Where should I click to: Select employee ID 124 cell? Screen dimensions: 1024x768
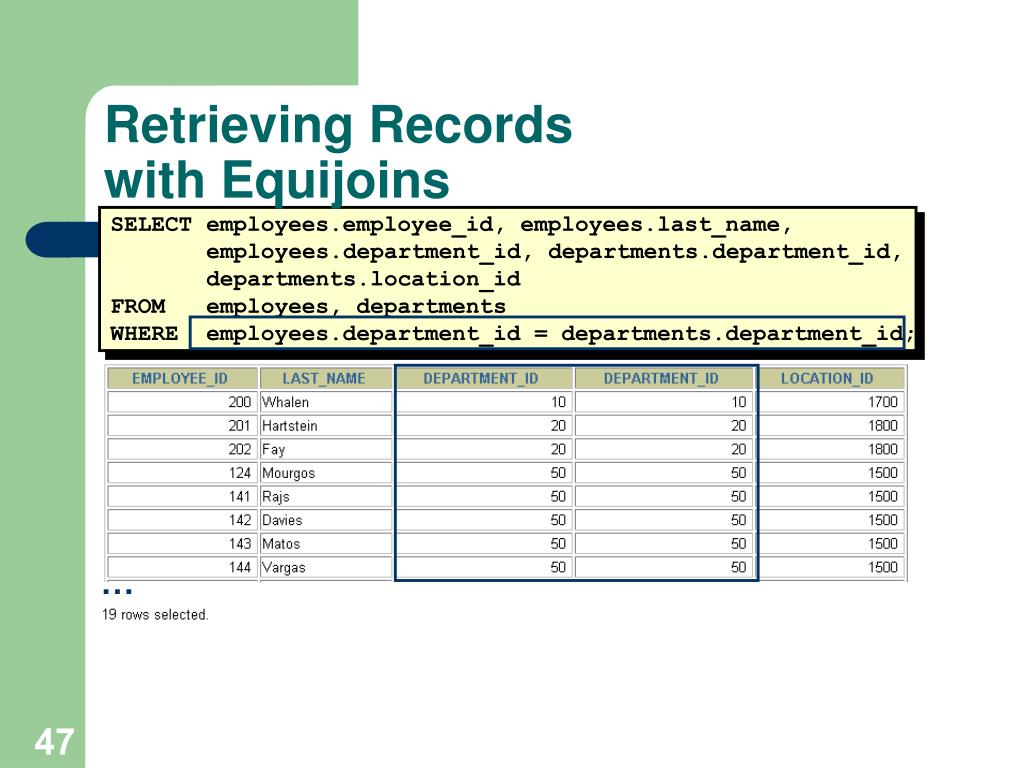[182, 472]
